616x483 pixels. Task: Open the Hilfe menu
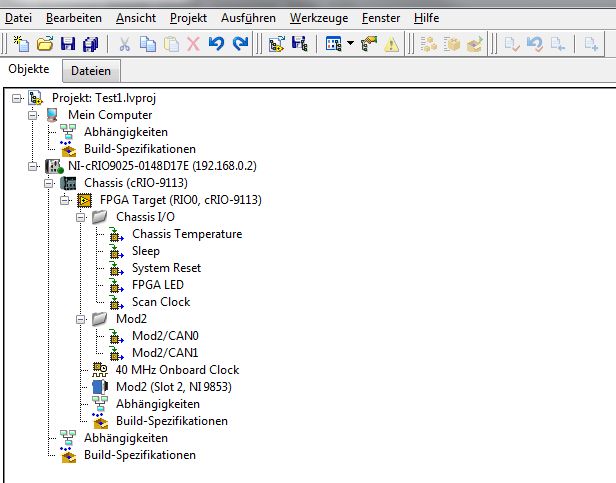[x=427, y=18]
